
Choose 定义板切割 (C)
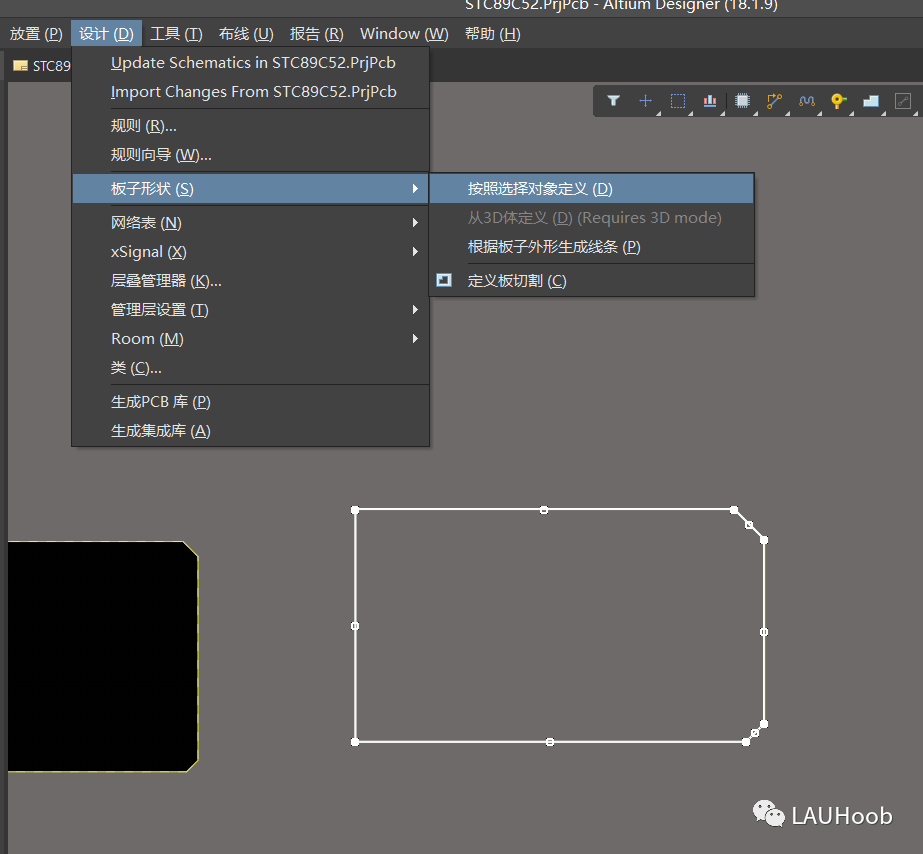click(x=592, y=281)
